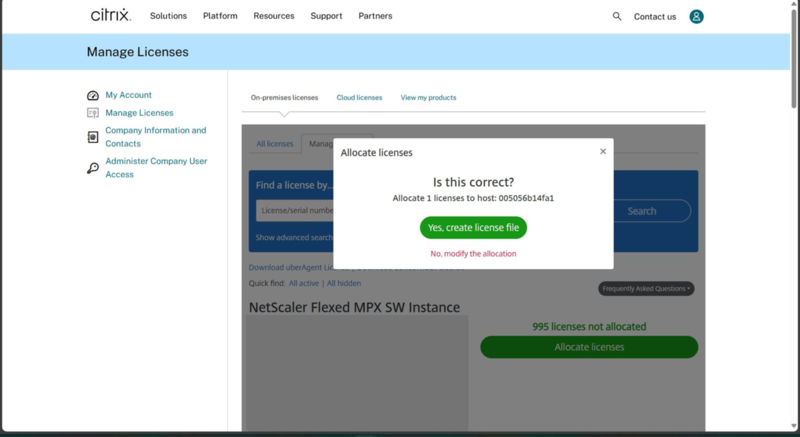Open View my products tab
800x437 pixels.
click(428, 97)
